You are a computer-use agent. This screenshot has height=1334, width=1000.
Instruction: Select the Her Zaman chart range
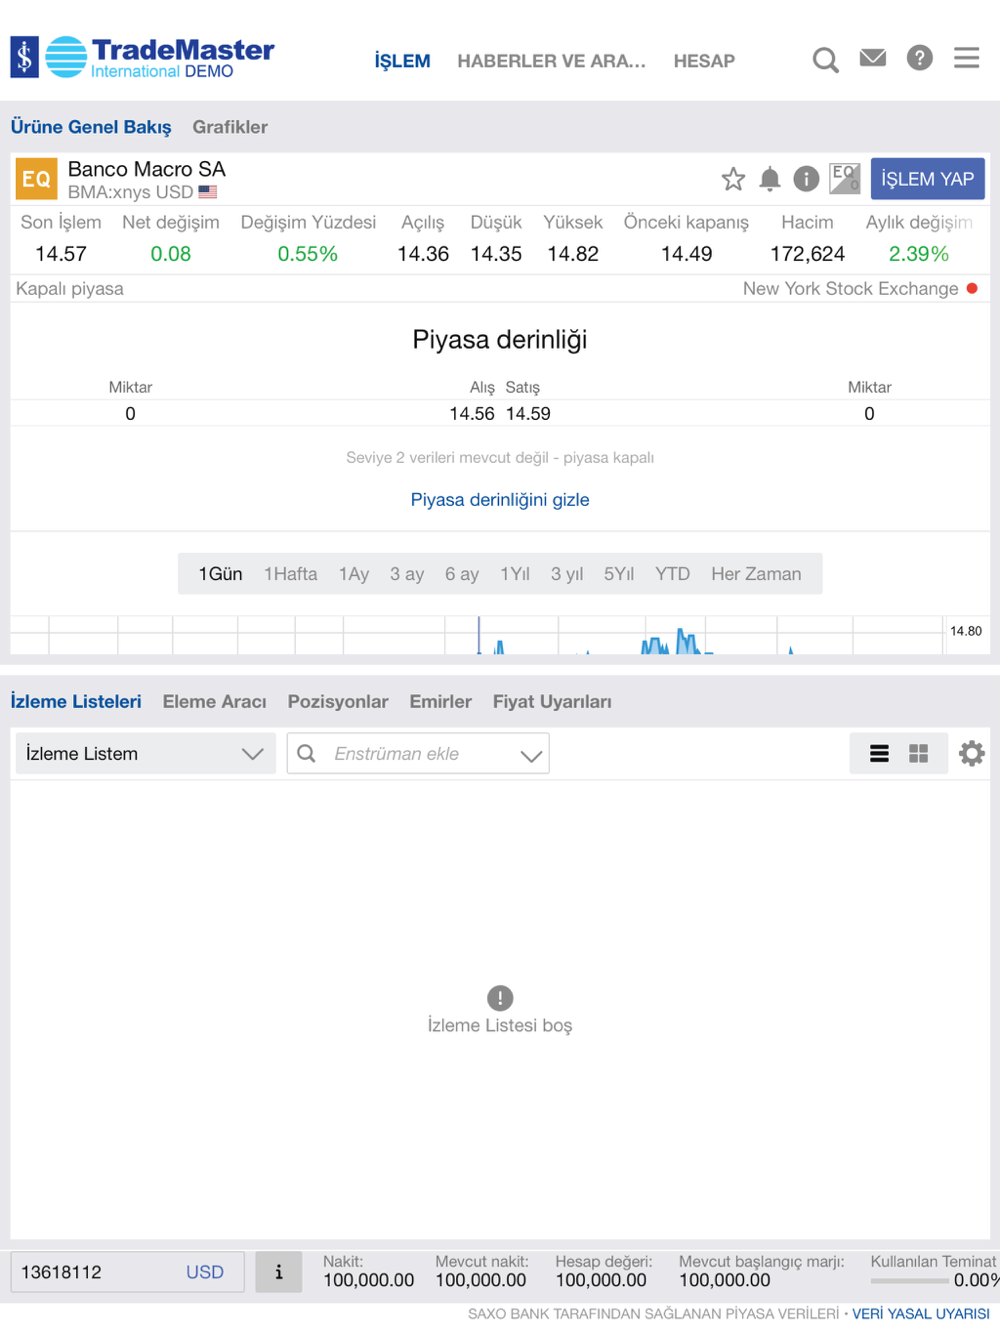click(x=756, y=574)
